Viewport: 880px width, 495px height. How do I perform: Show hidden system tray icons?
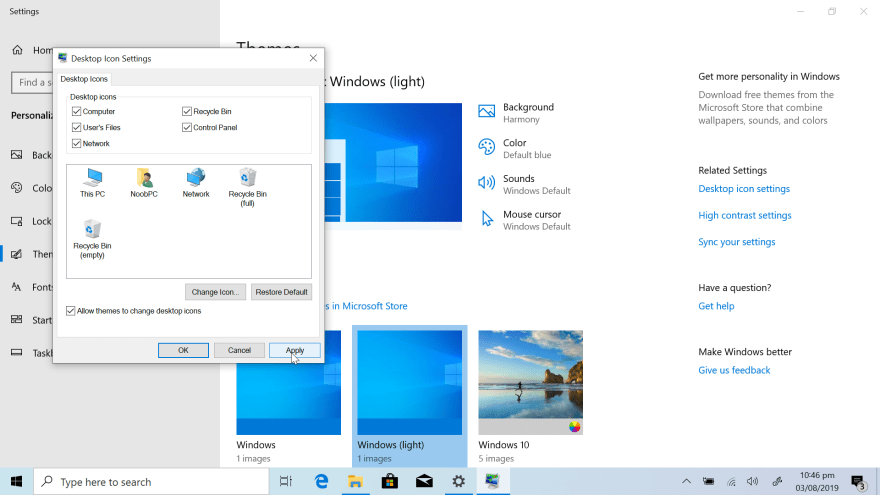pyautogui.click(x=686, y=482)
